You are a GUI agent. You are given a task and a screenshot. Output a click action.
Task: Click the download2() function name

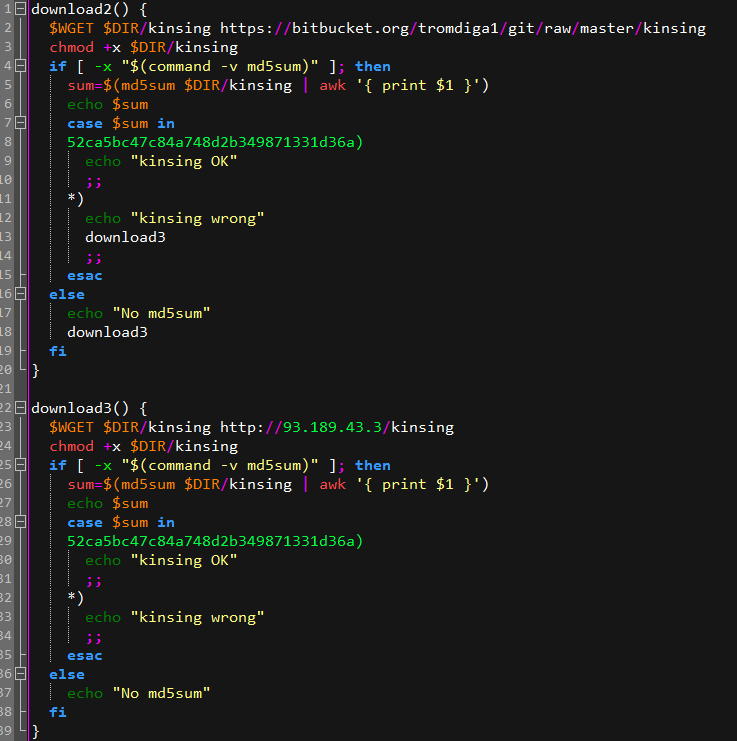point(80,9)
